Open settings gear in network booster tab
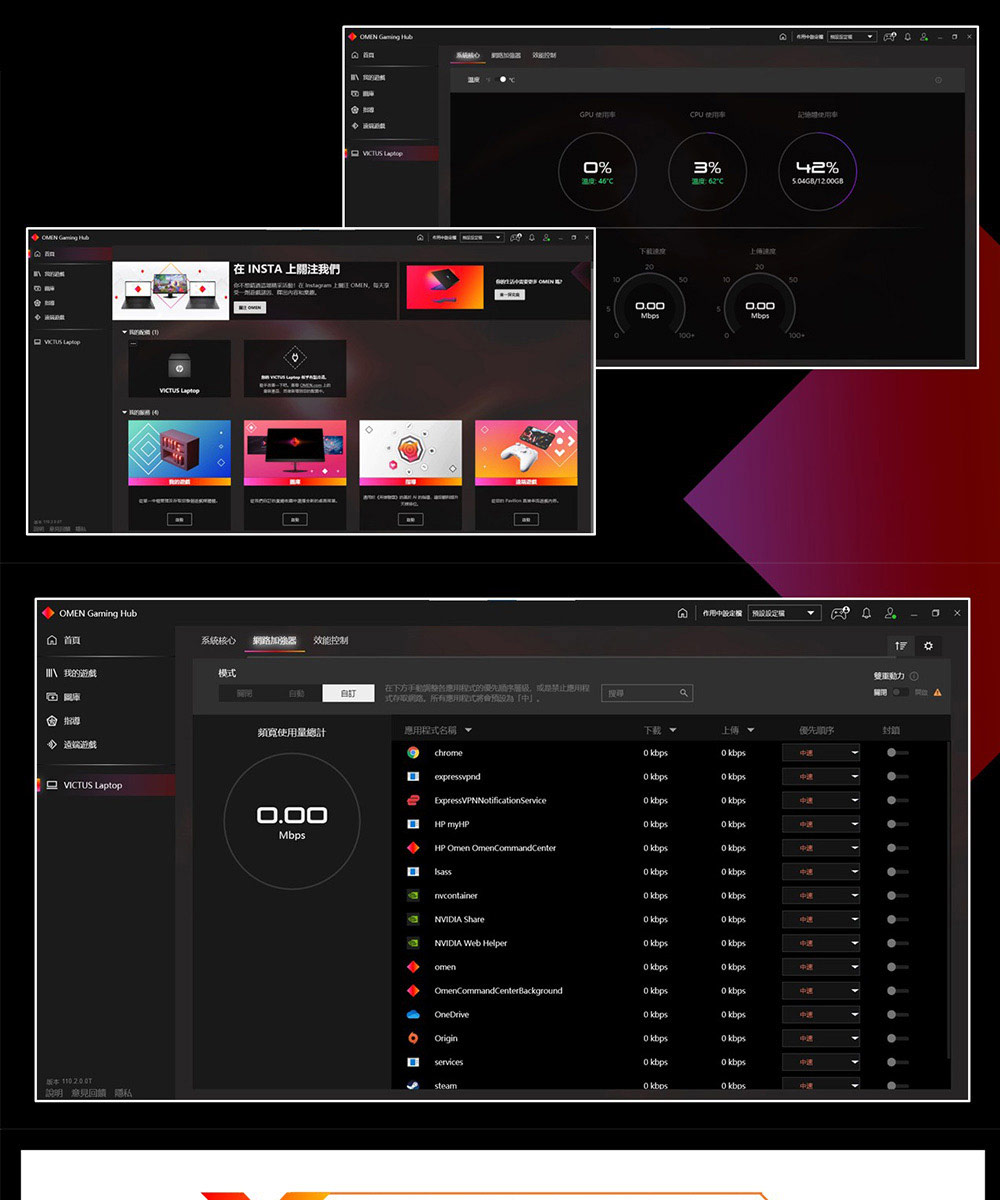 click(x=928, y=646)
